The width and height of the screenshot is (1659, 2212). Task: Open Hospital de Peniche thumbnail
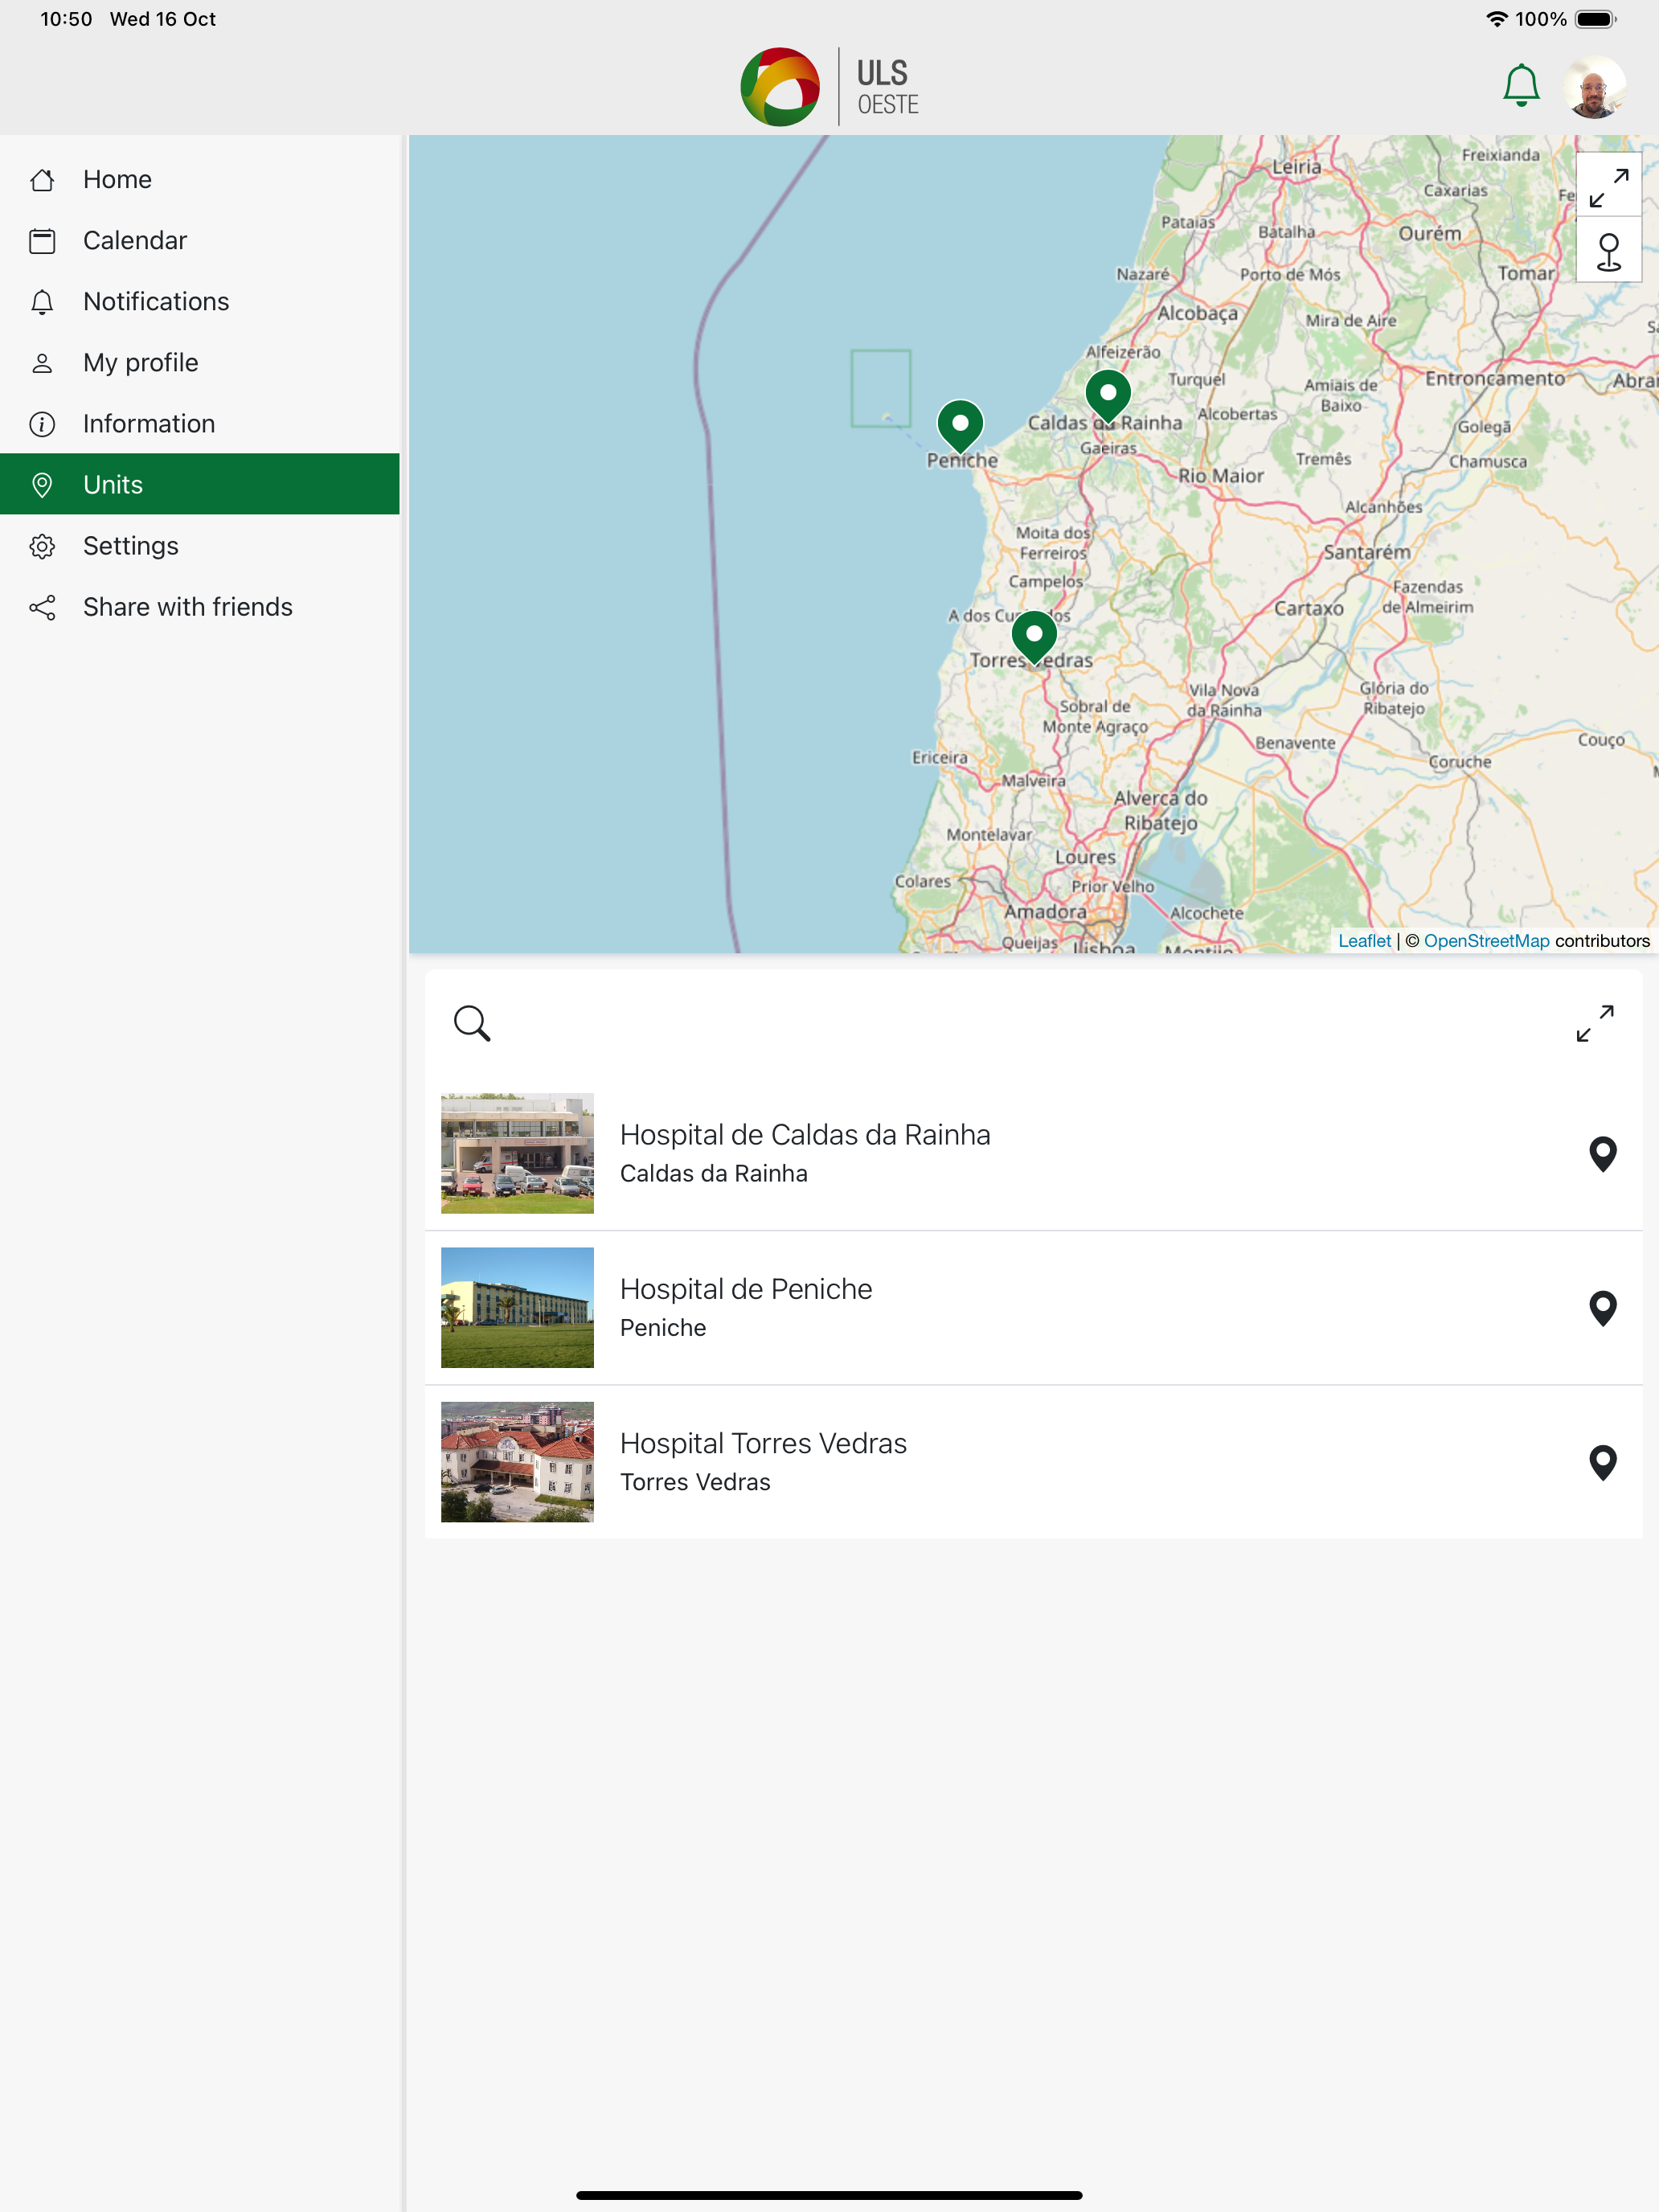pos(517,1308)
